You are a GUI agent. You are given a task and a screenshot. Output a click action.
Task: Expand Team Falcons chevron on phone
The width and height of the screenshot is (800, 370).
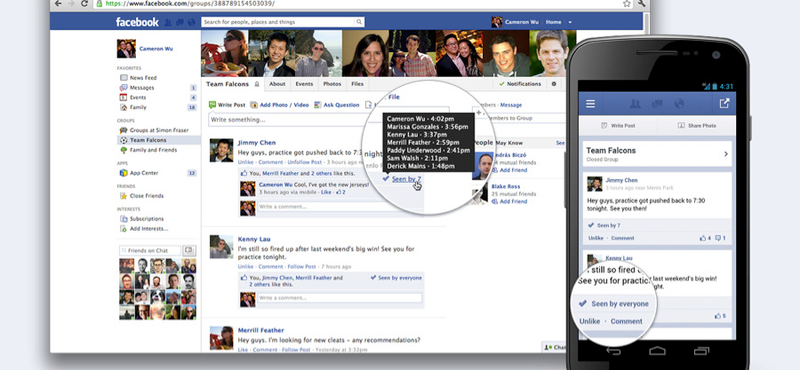point(726,154)
